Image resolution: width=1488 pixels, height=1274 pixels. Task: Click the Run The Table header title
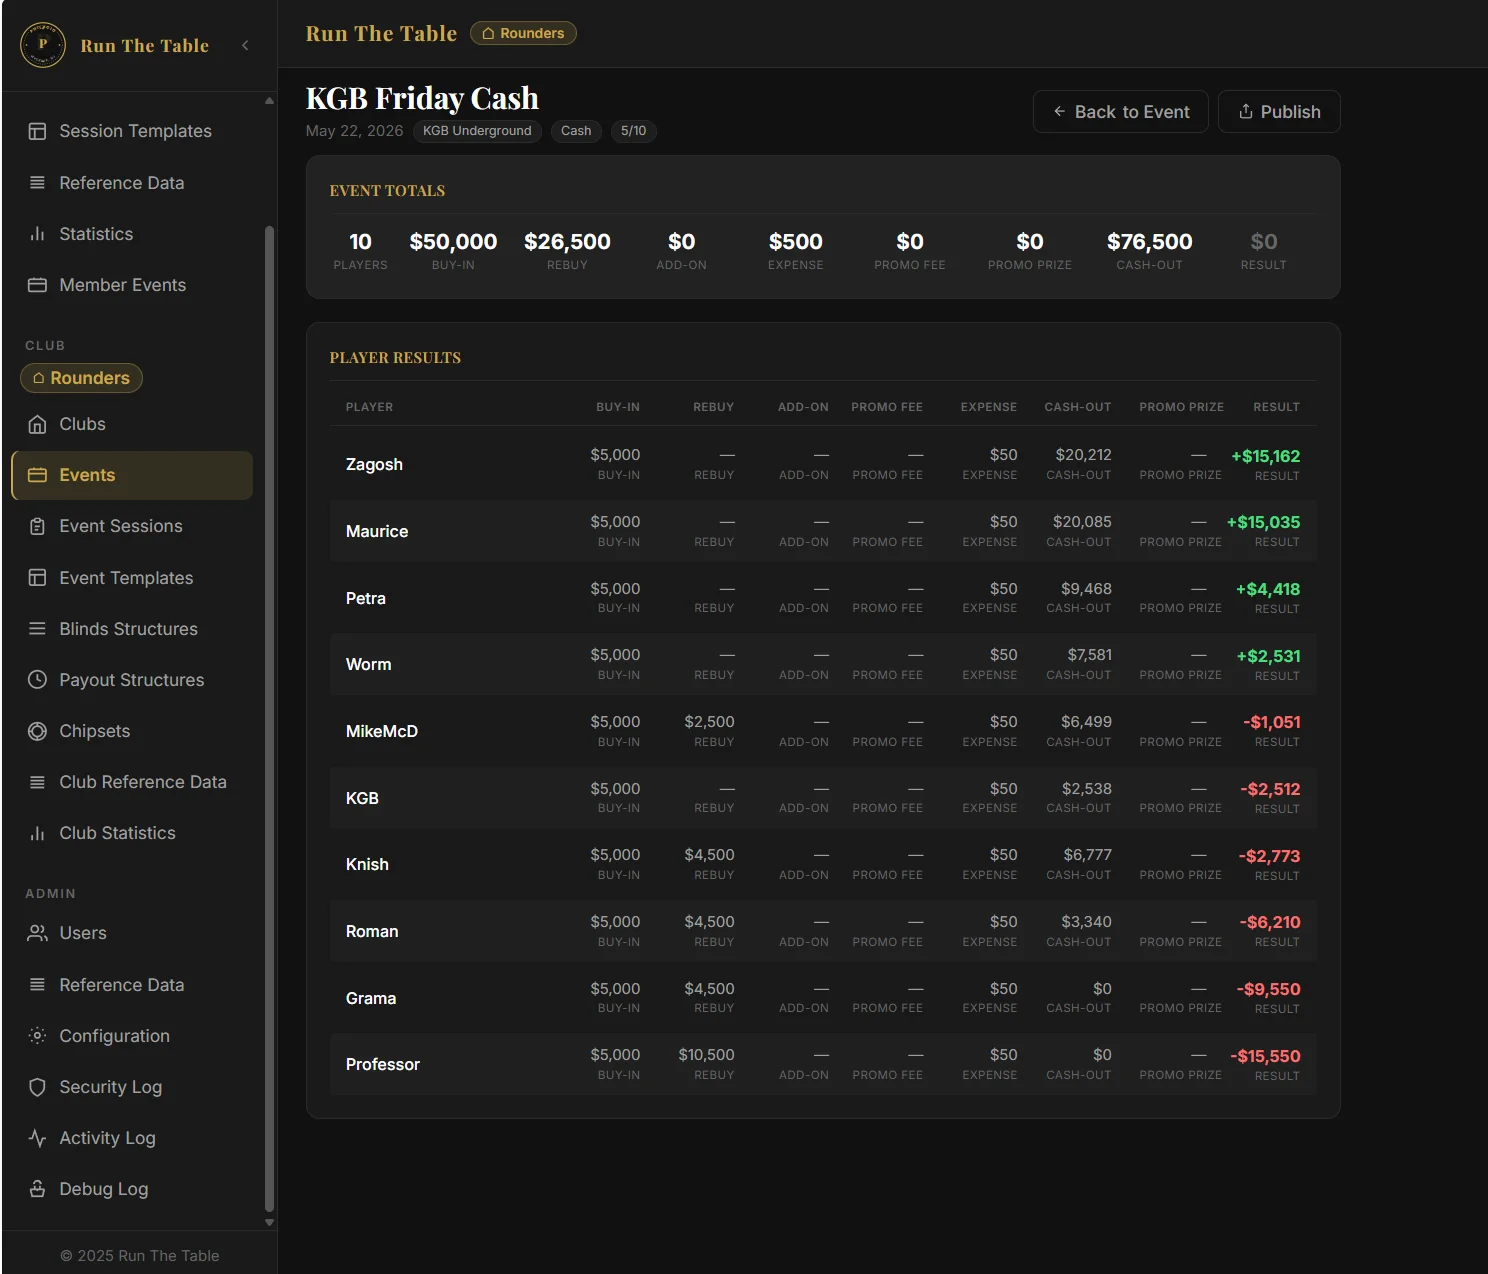[381, 33]
